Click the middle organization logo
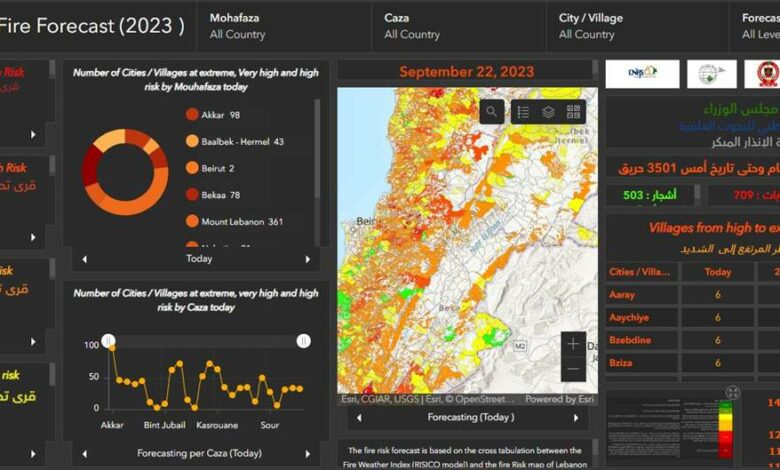780x470 pixels. coord(712,74)
